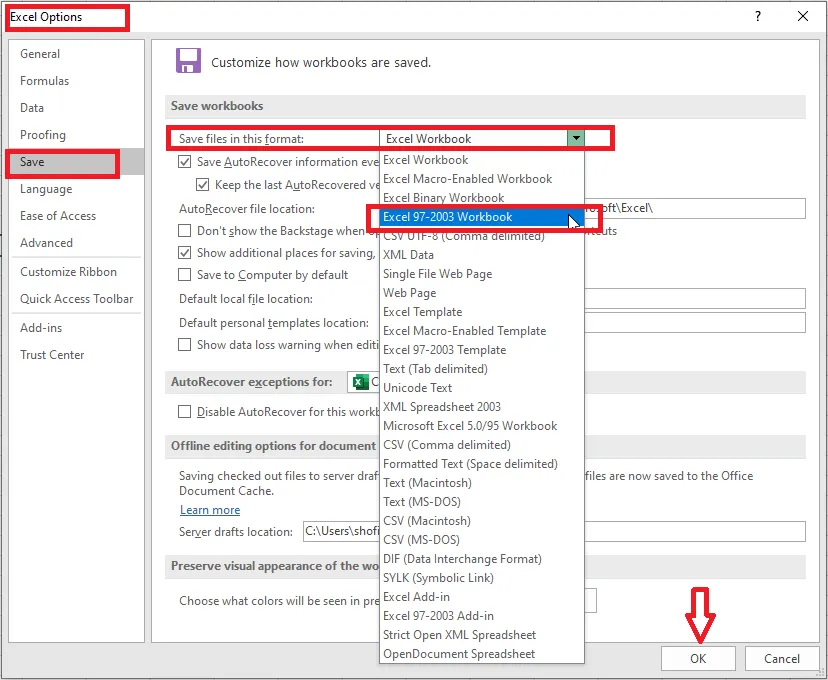This screenshot has width=828, height=680.
Task: Click the Cancel button
Action: tap(782, 658)
